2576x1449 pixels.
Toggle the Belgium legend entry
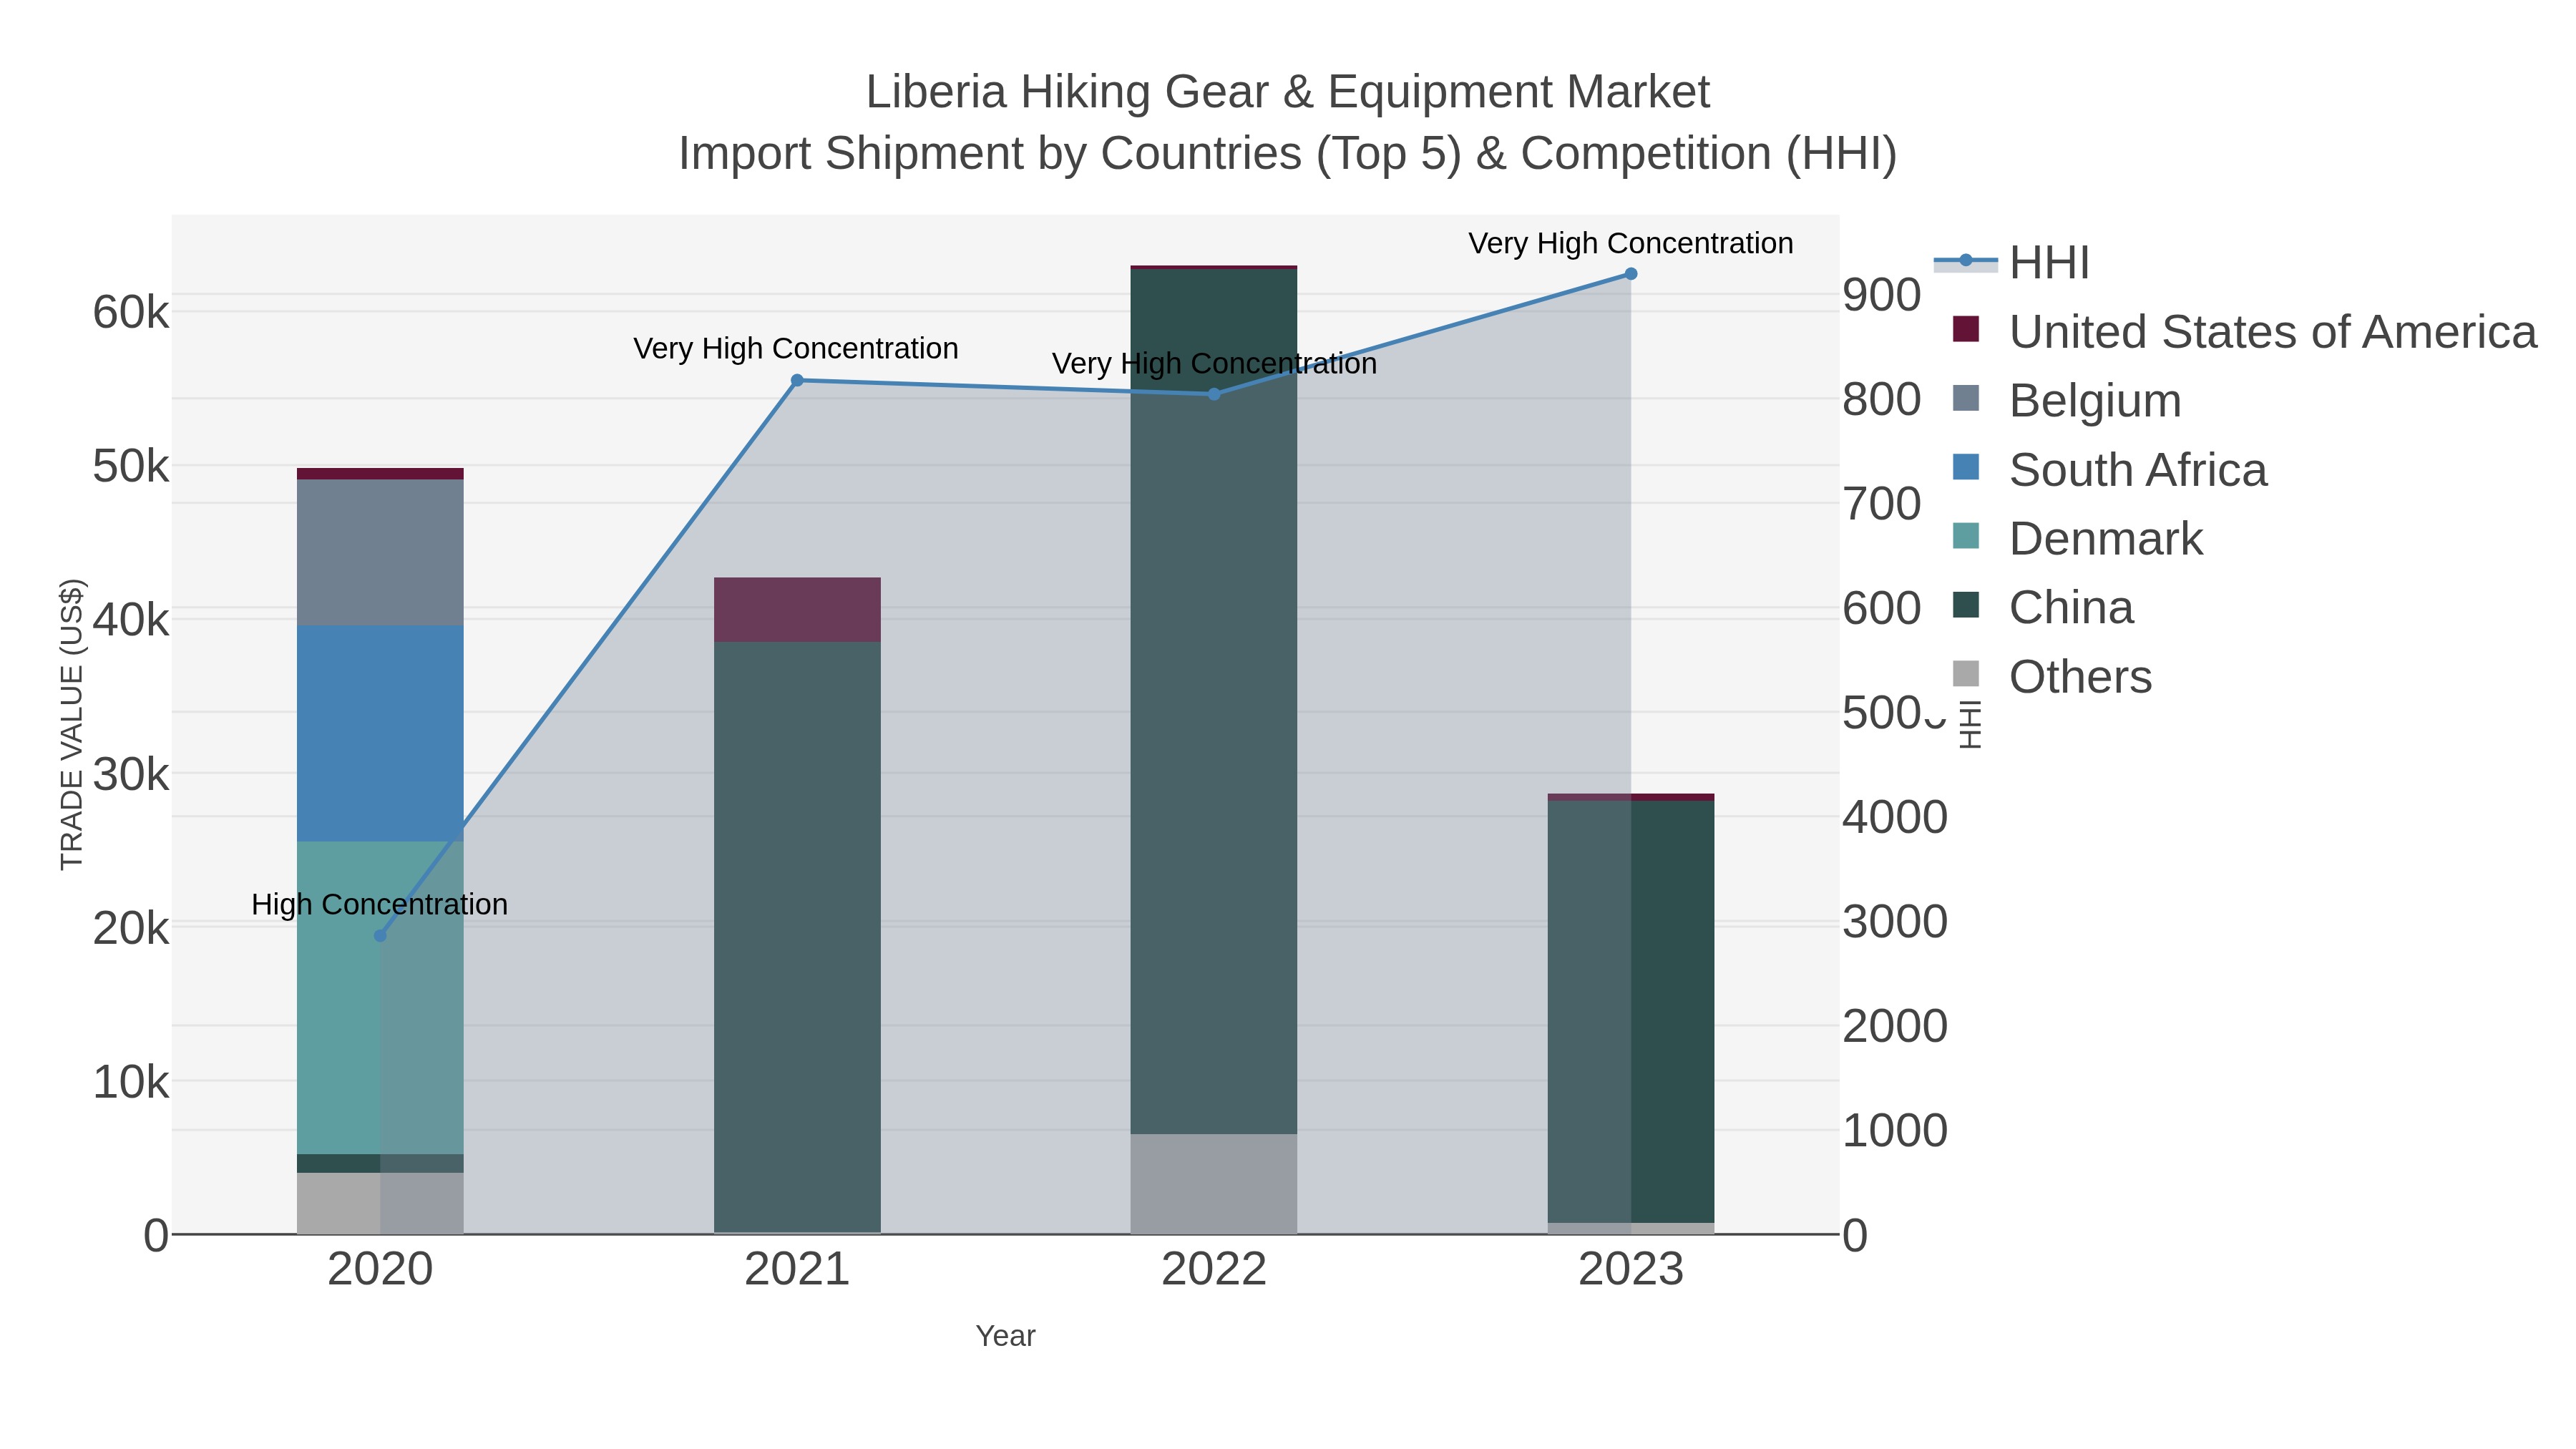pyautogui.click(x=2067, y=400)
